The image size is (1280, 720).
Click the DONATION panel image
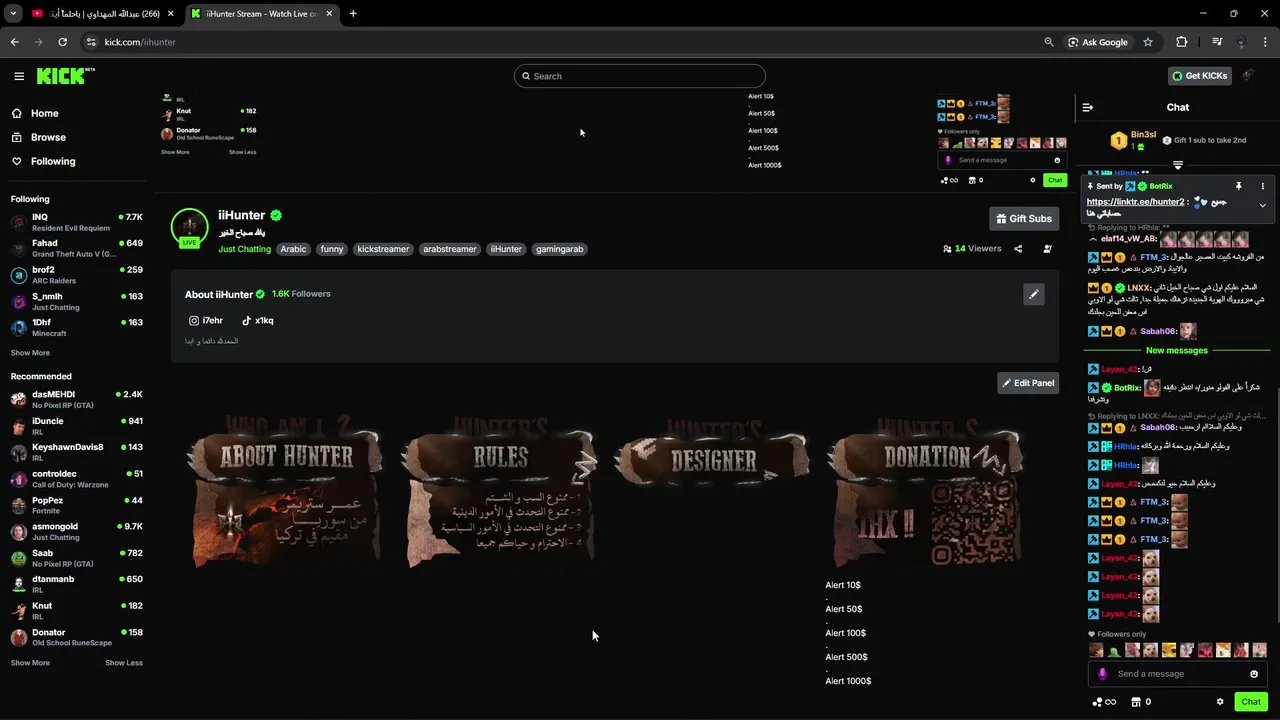tap(926, 492)
